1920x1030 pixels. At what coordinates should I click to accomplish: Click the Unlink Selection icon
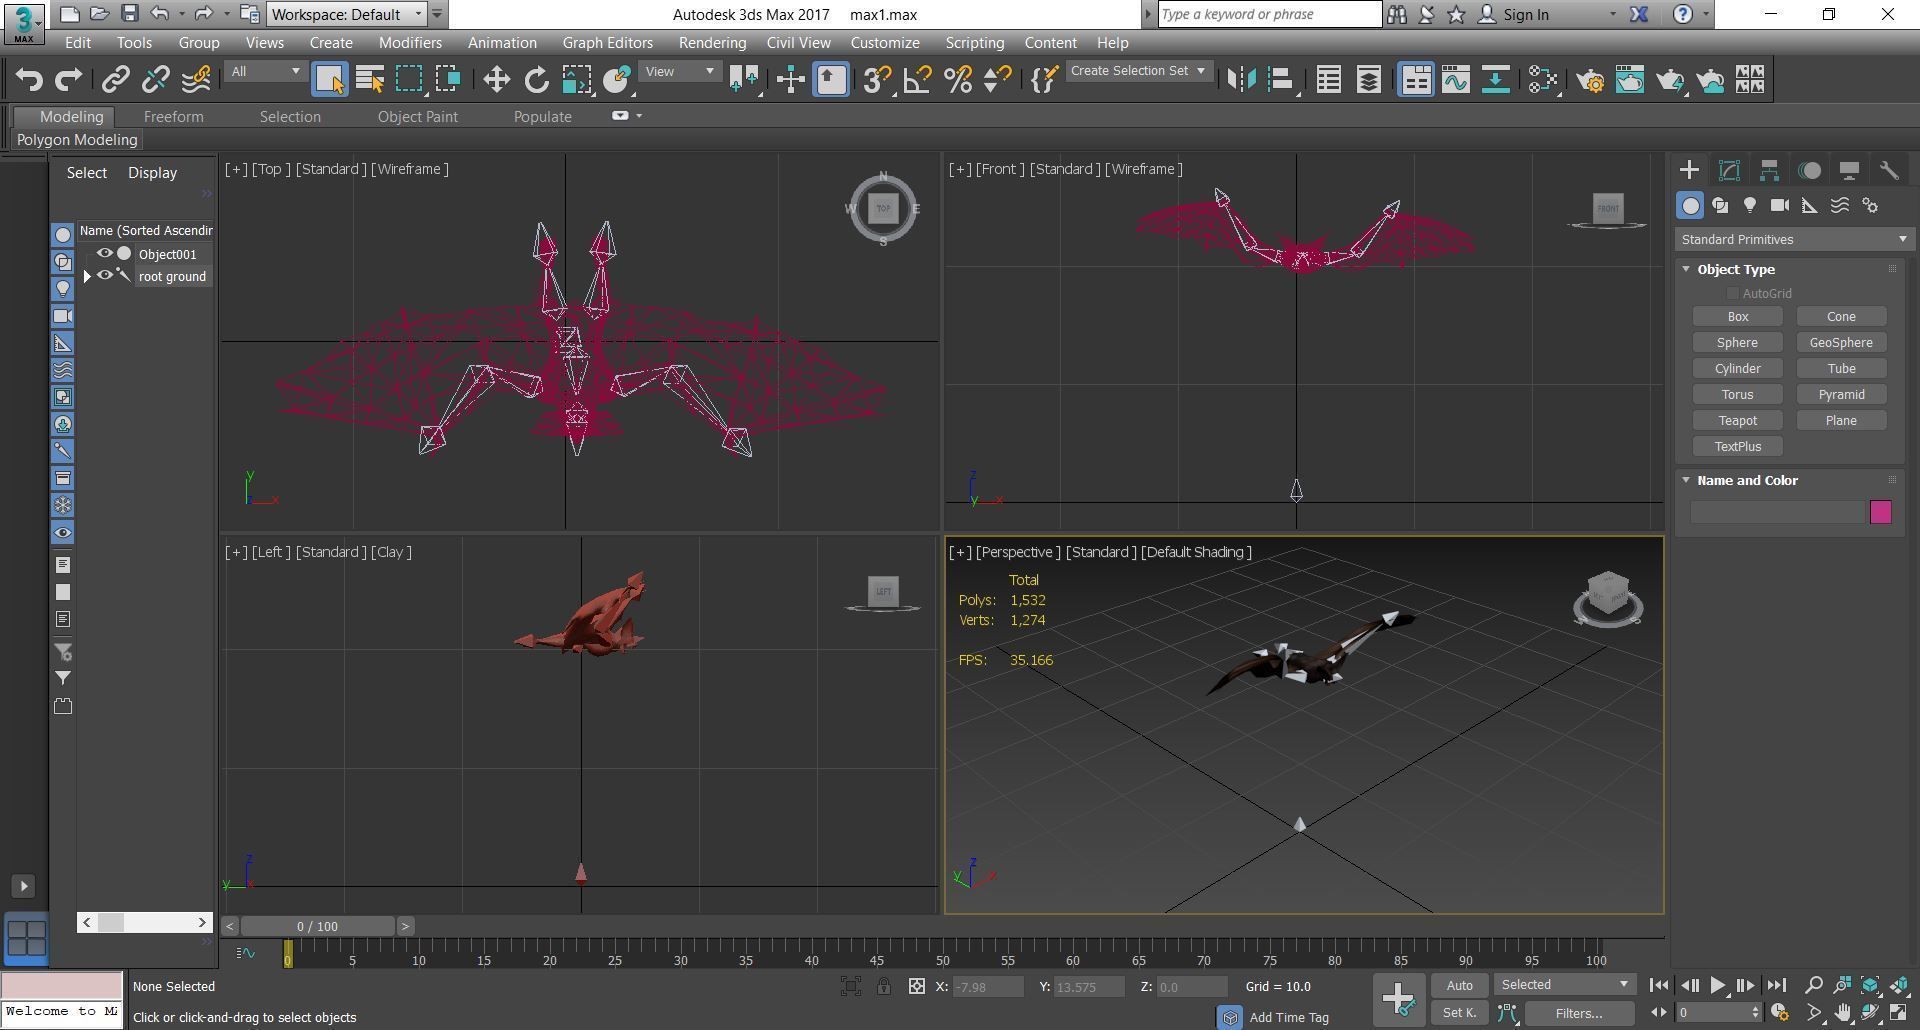[155, 80]
